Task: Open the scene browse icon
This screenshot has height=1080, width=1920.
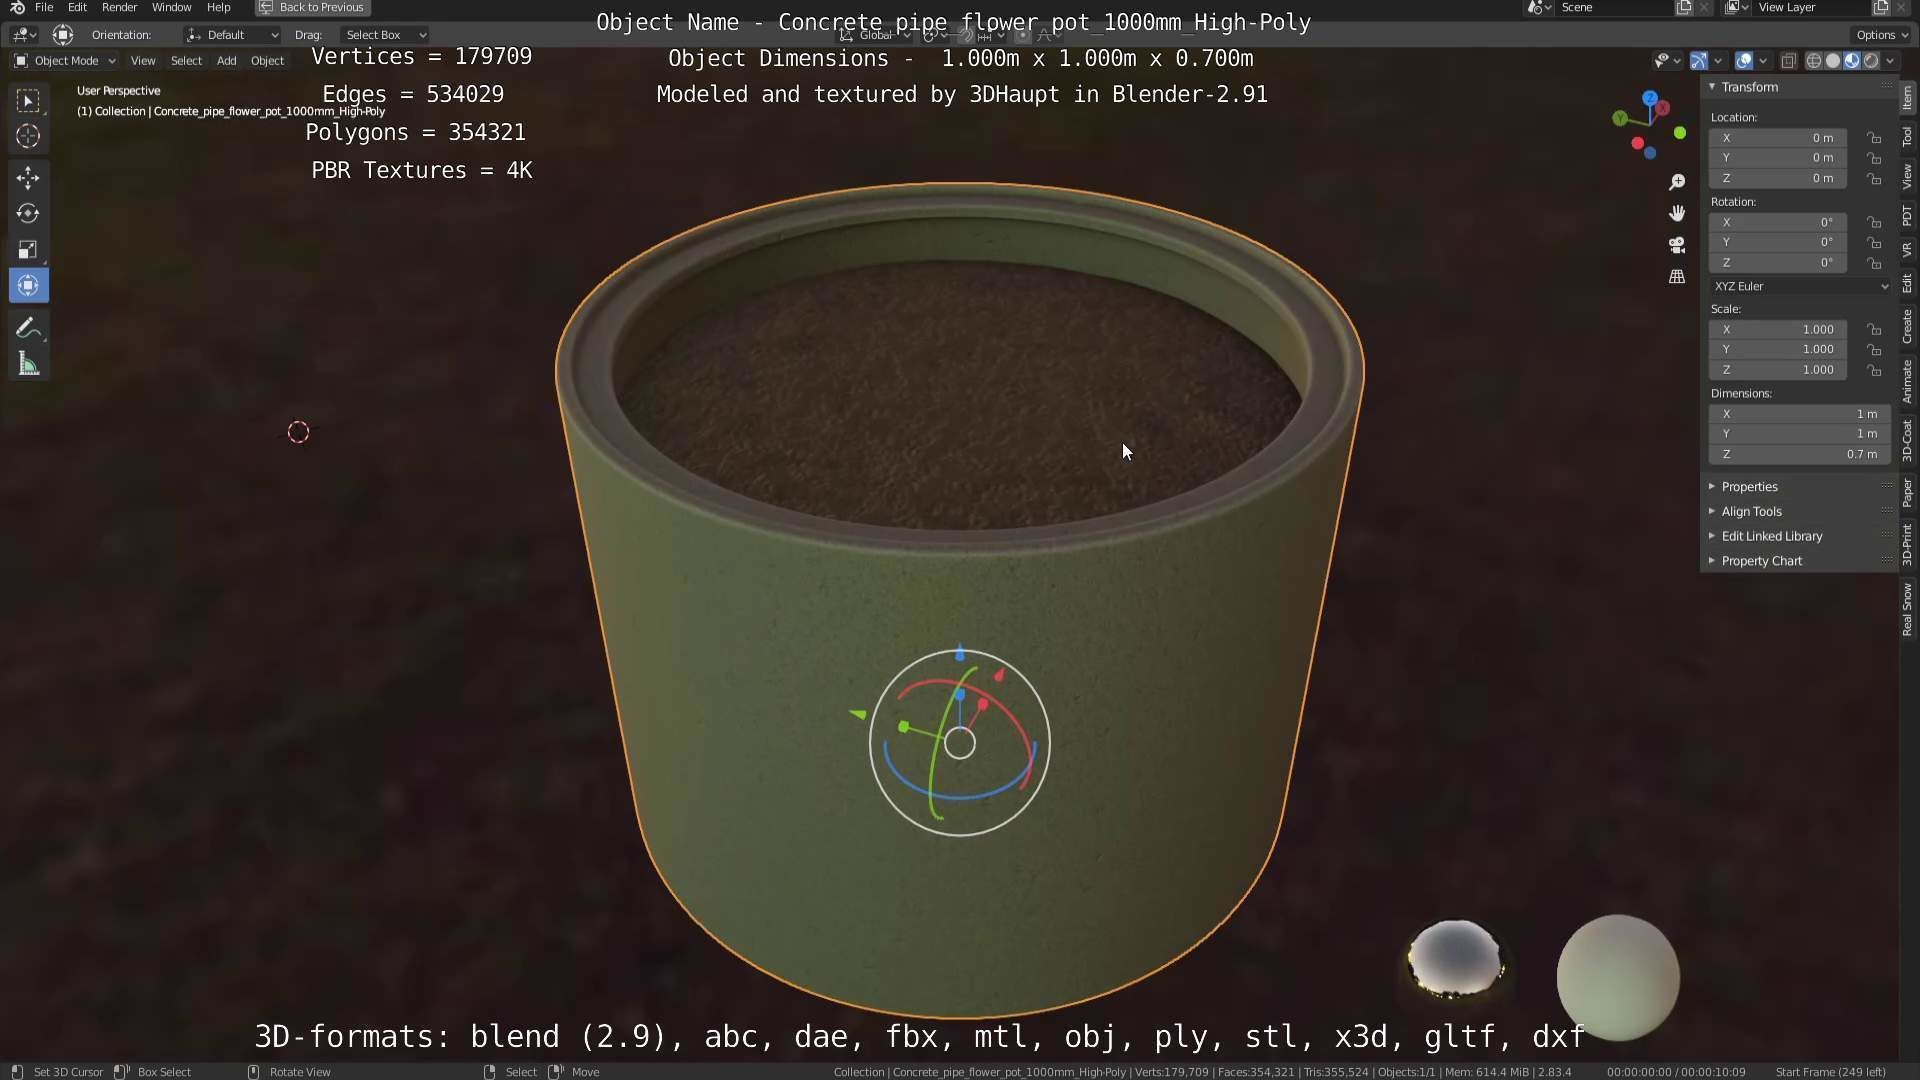Action: [x=1538, y=7]
